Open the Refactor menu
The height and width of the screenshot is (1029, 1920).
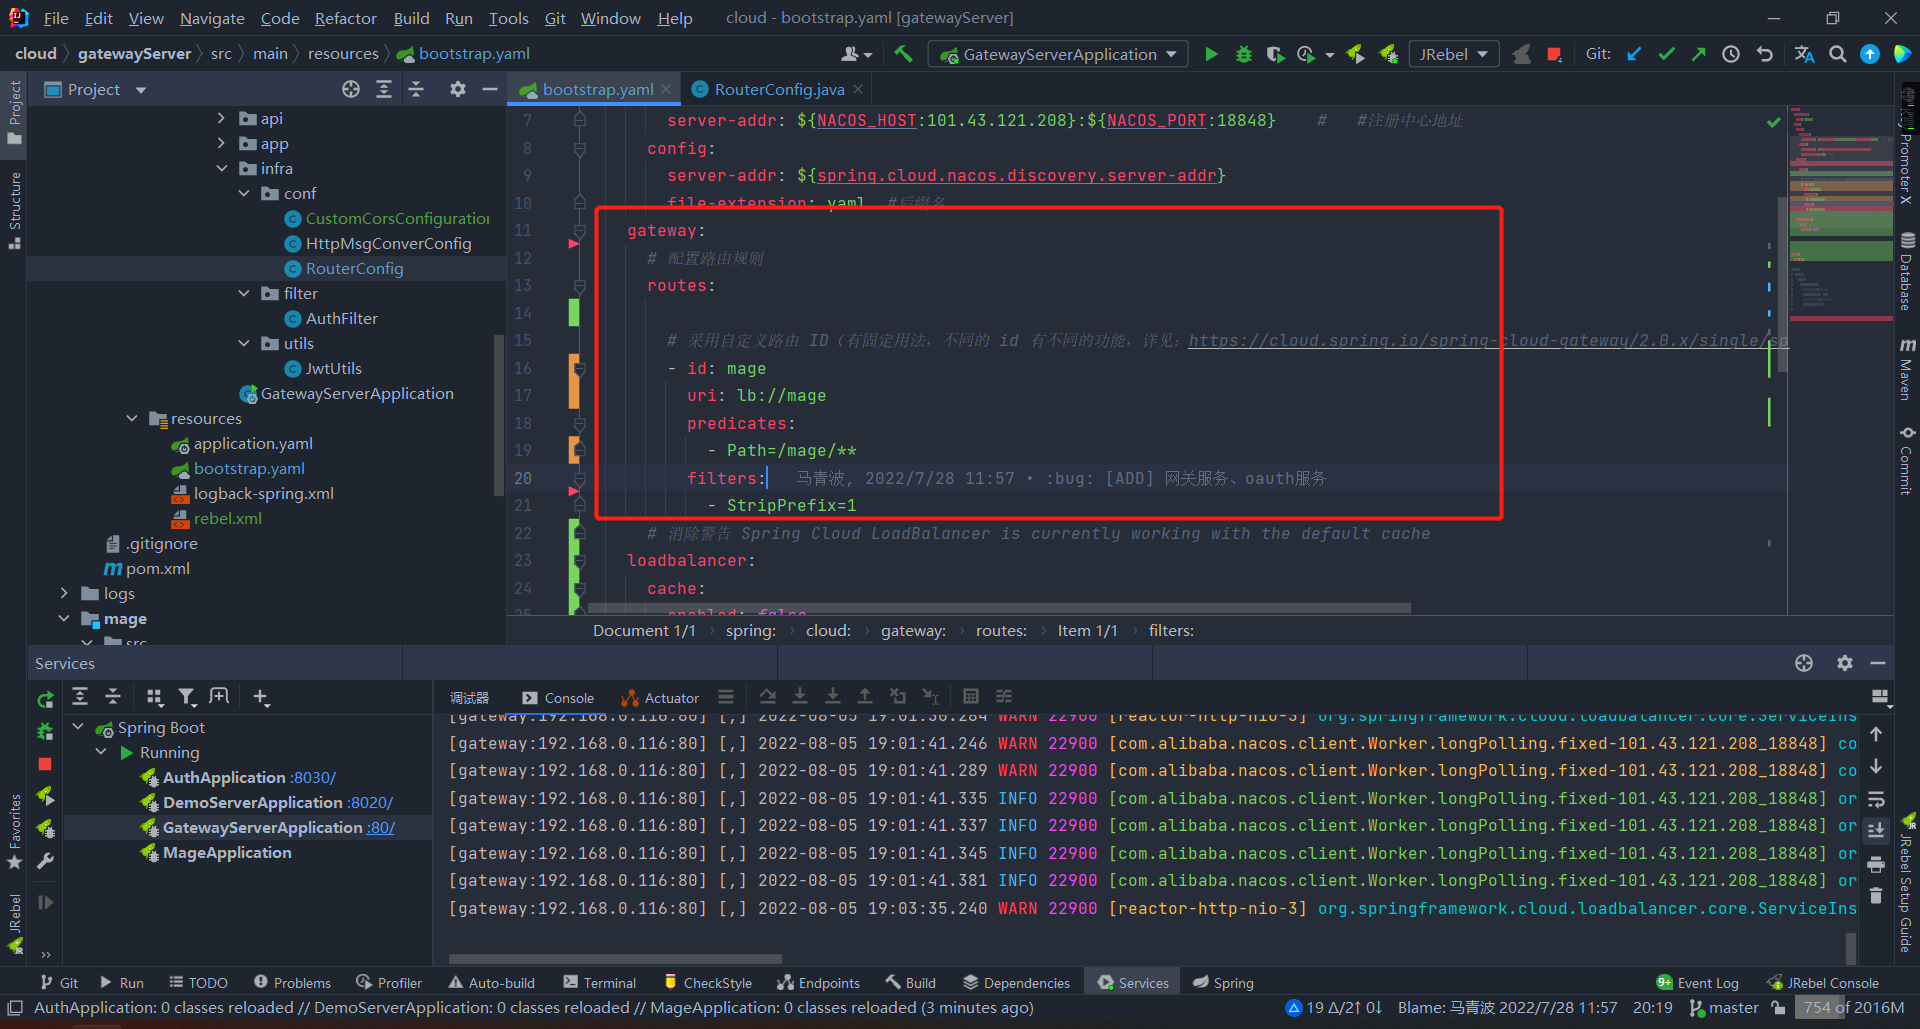pyautogui.click(x=345, y=18)
